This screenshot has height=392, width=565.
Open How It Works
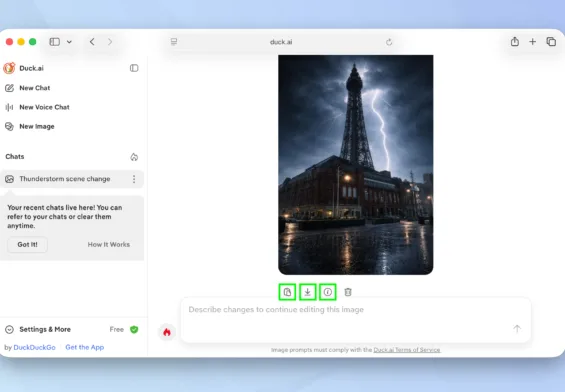[x=109, y=245]
